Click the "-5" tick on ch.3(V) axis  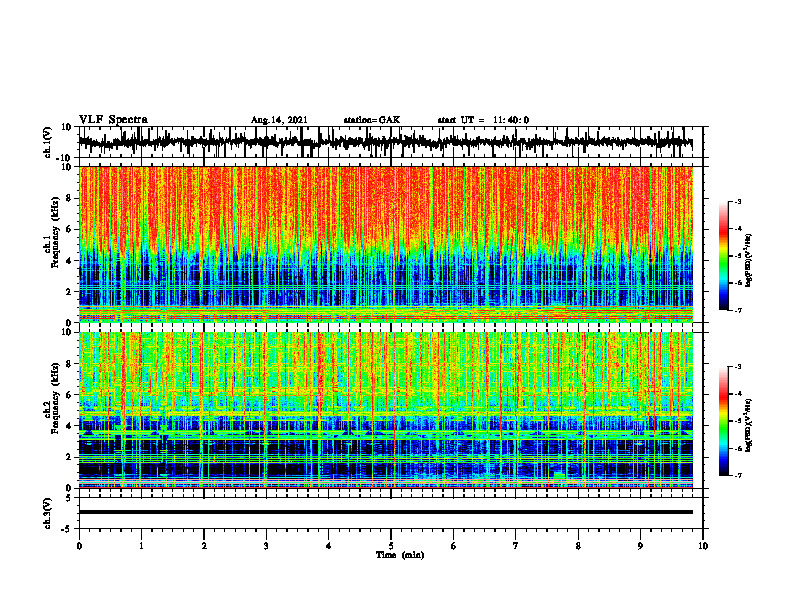coord(68,529)
